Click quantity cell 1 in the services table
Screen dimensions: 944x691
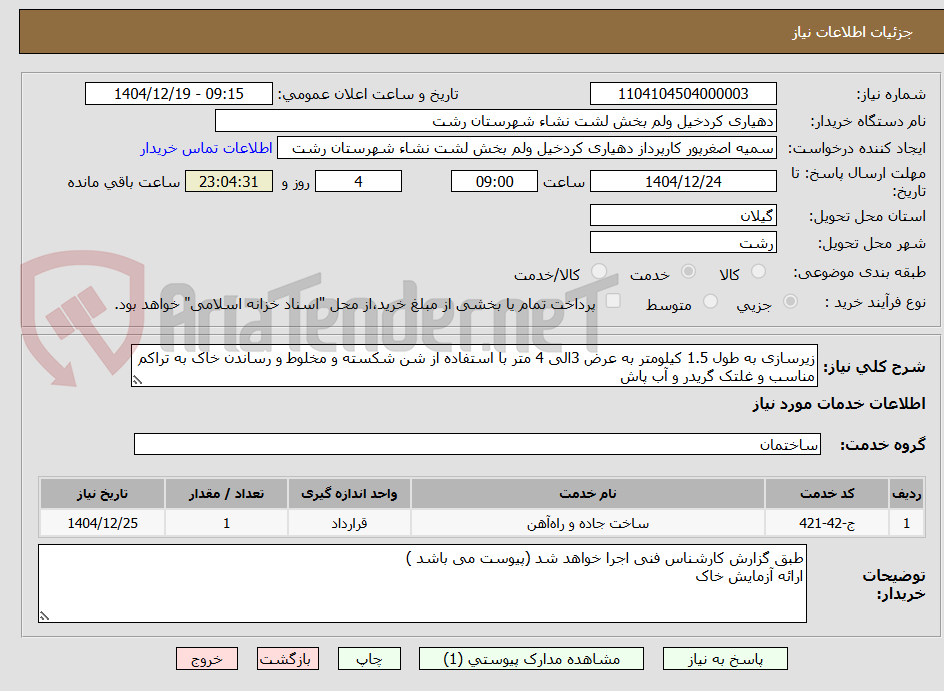click(x=226, y=523)
